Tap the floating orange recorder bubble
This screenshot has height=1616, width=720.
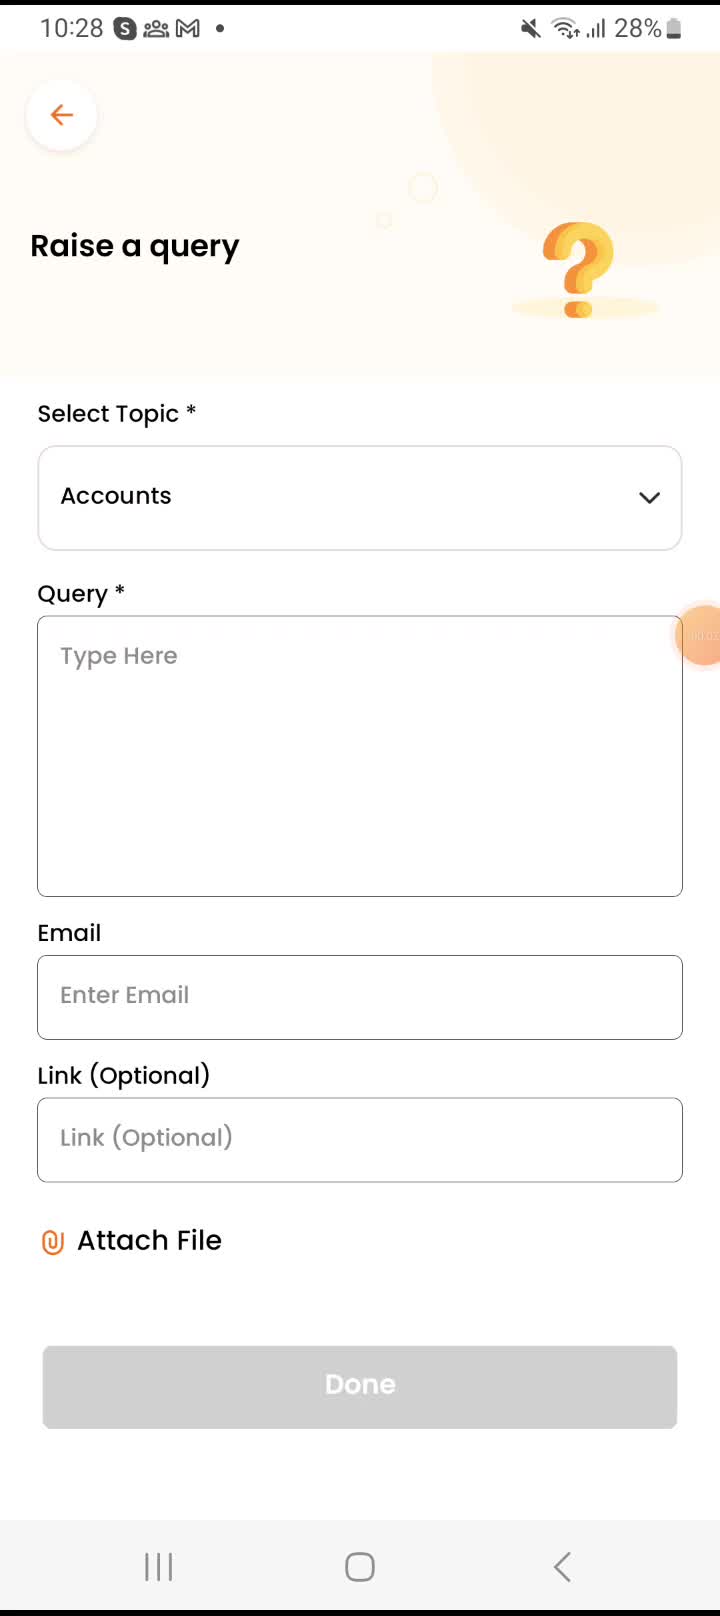tap(702, 635)
